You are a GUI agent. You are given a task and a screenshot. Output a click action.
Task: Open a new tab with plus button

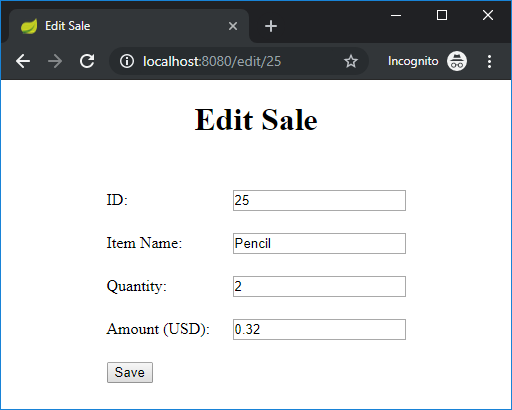coord(271,26)
